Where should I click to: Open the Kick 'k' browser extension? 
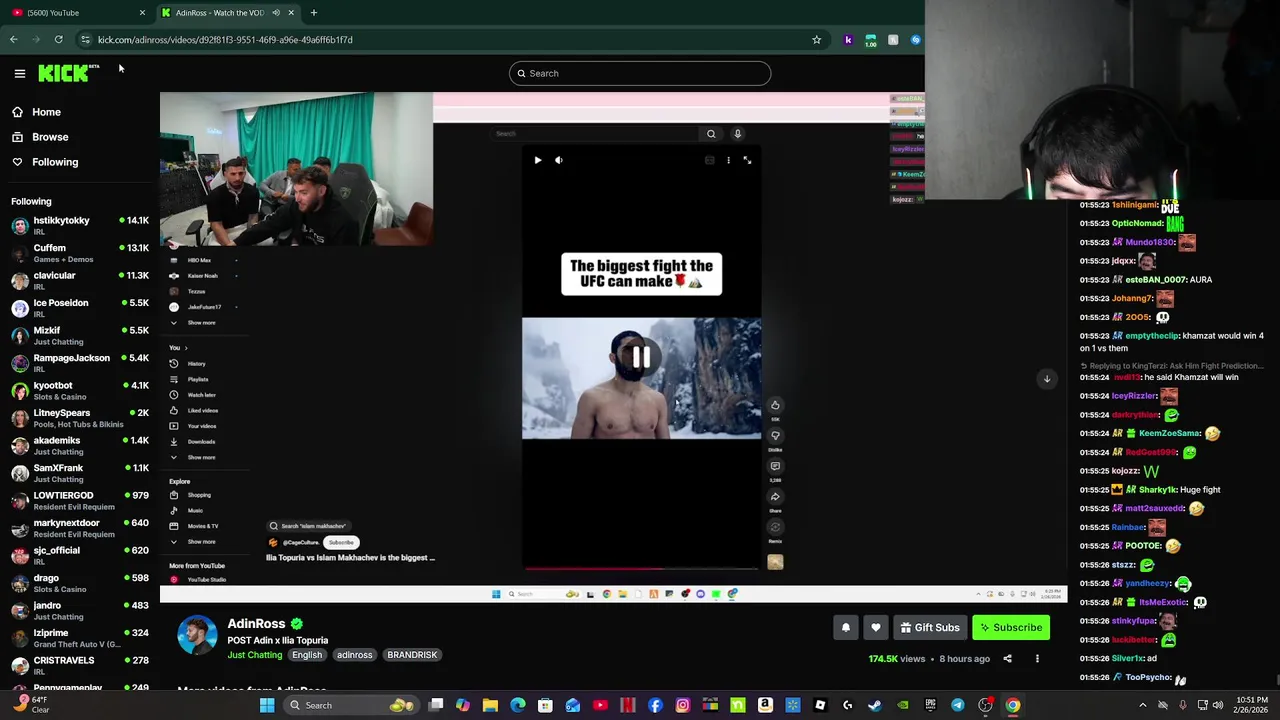pos(848,40)
